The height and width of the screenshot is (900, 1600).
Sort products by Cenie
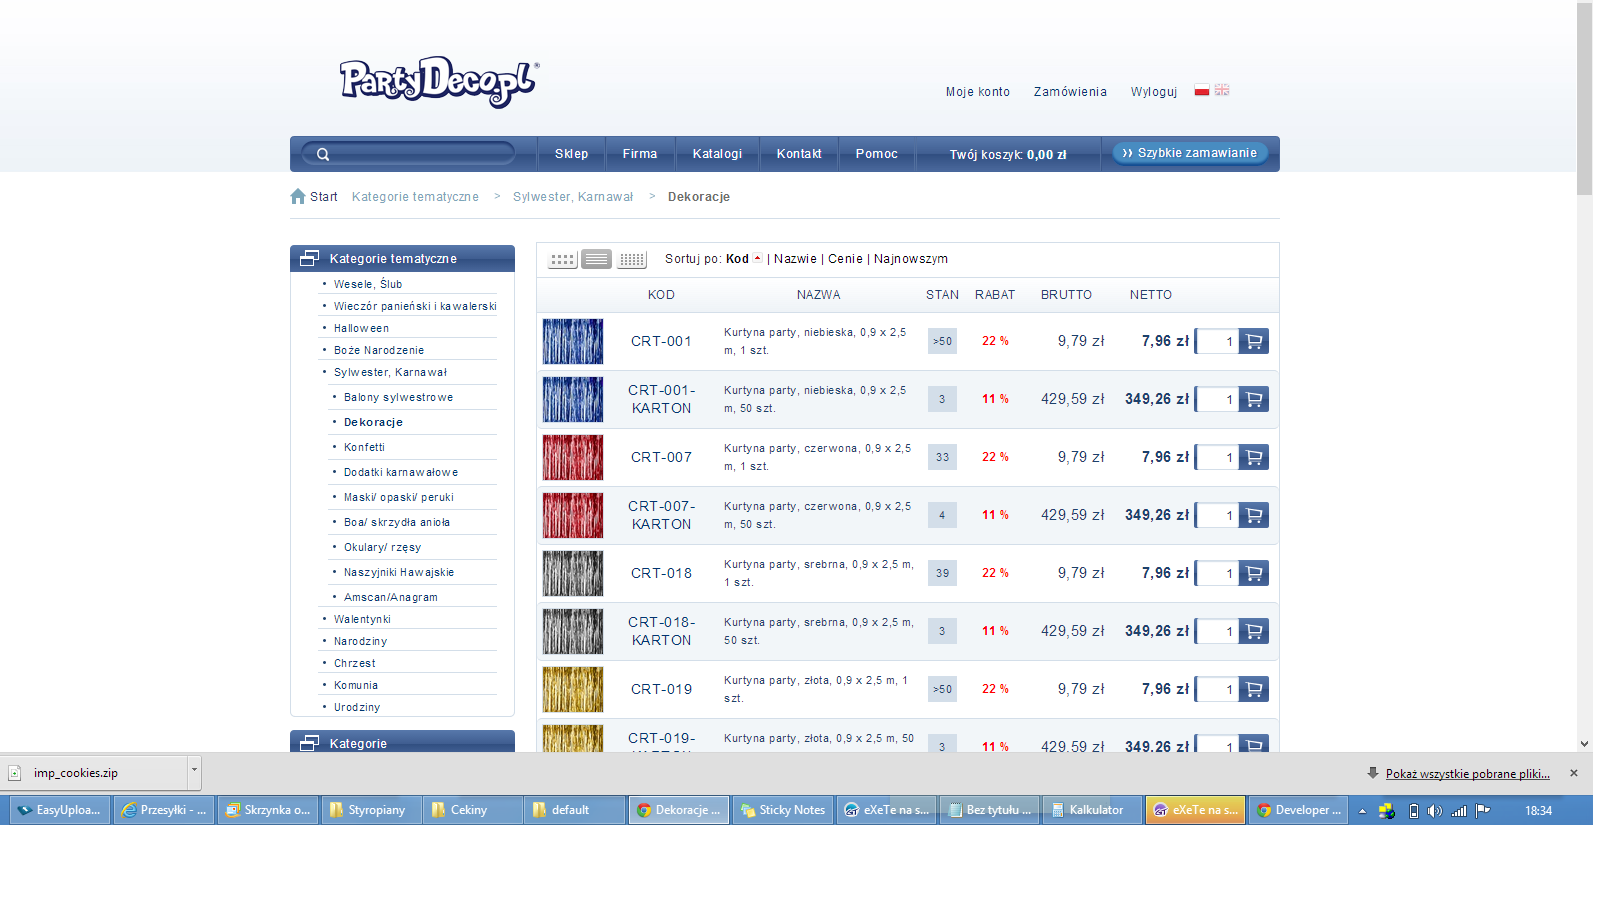click(845, 259)
